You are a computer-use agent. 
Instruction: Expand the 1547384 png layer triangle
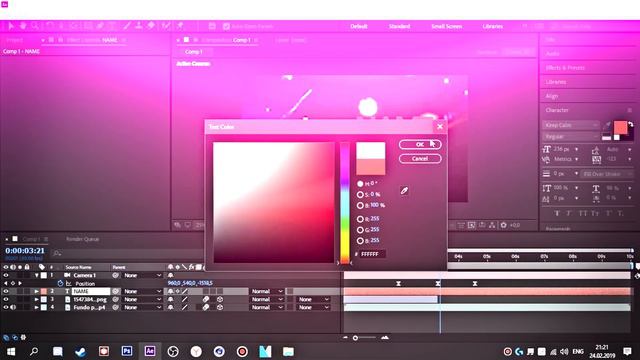point(36,299)
